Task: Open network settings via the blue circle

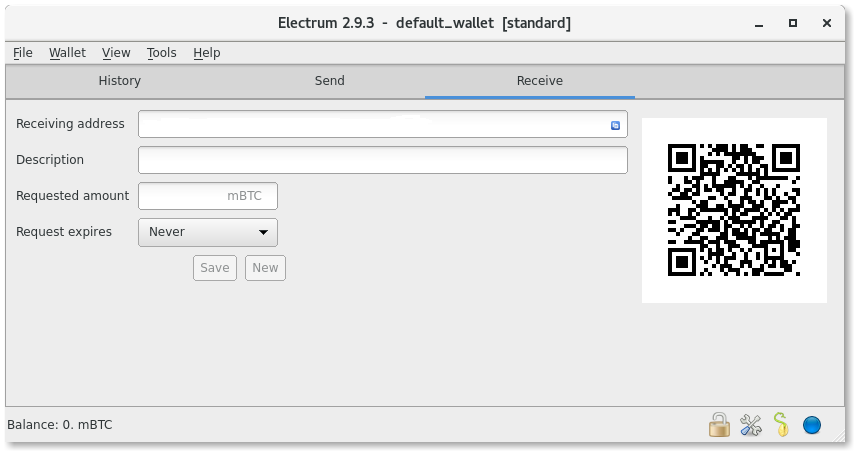Action: pyautogui.click(x=812, y=425)
